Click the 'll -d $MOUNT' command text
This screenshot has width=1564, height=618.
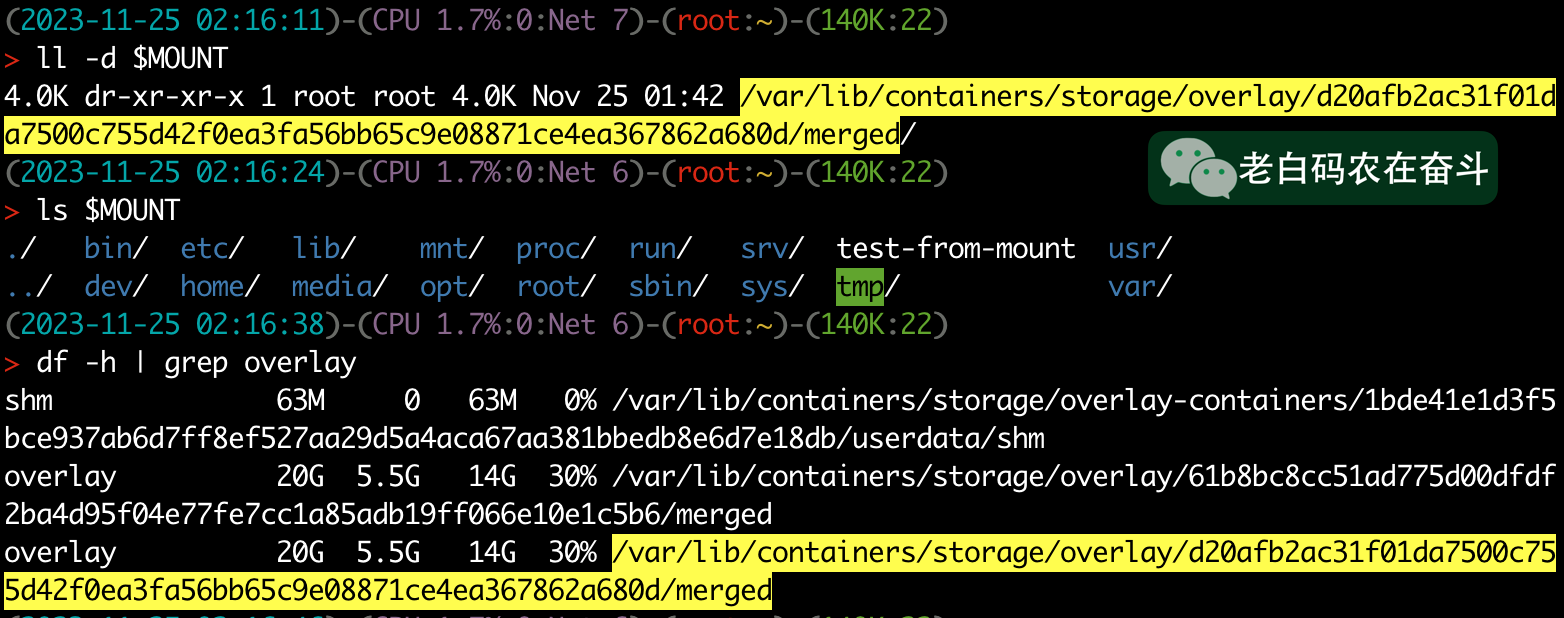[x=132, y=59]
